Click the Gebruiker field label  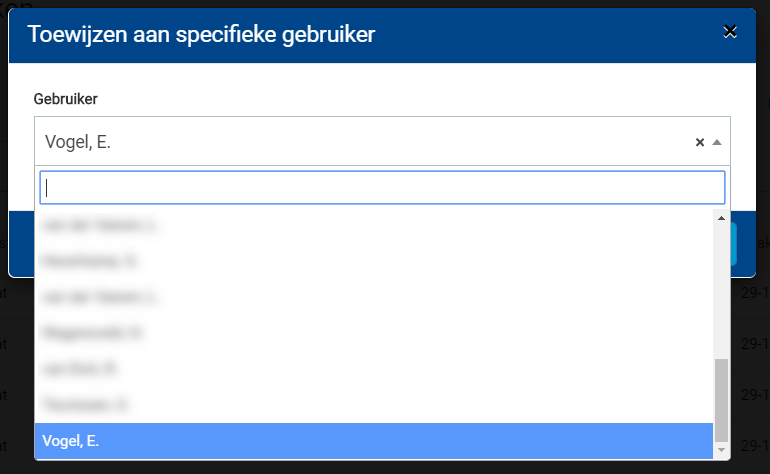(x=66, y=98)
